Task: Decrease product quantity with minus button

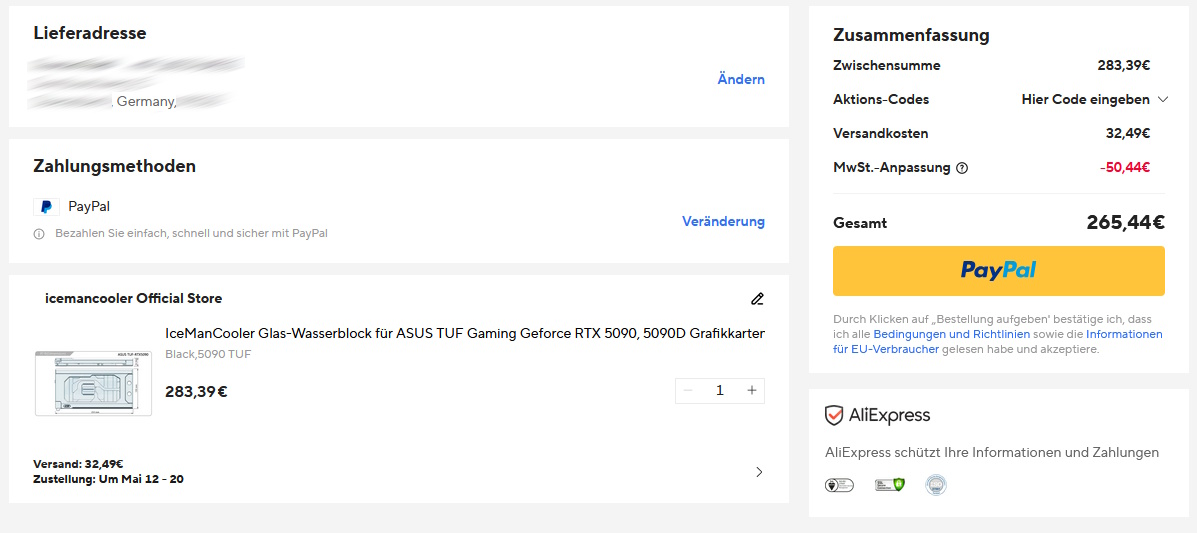Action: point(688,390)
